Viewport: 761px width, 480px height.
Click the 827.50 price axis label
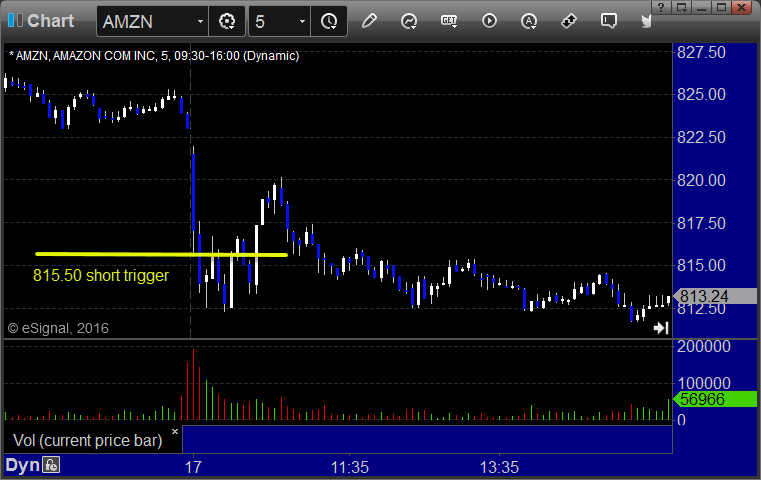701,52
